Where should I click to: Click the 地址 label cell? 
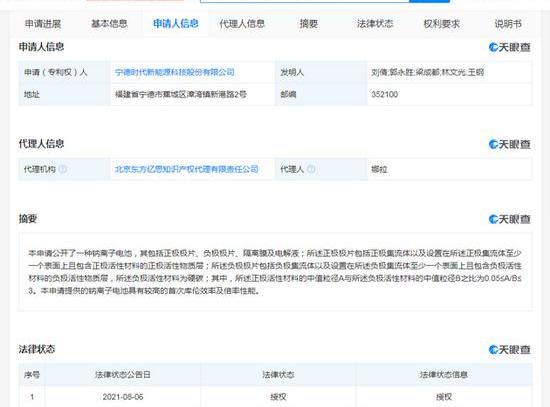(65, 94)
